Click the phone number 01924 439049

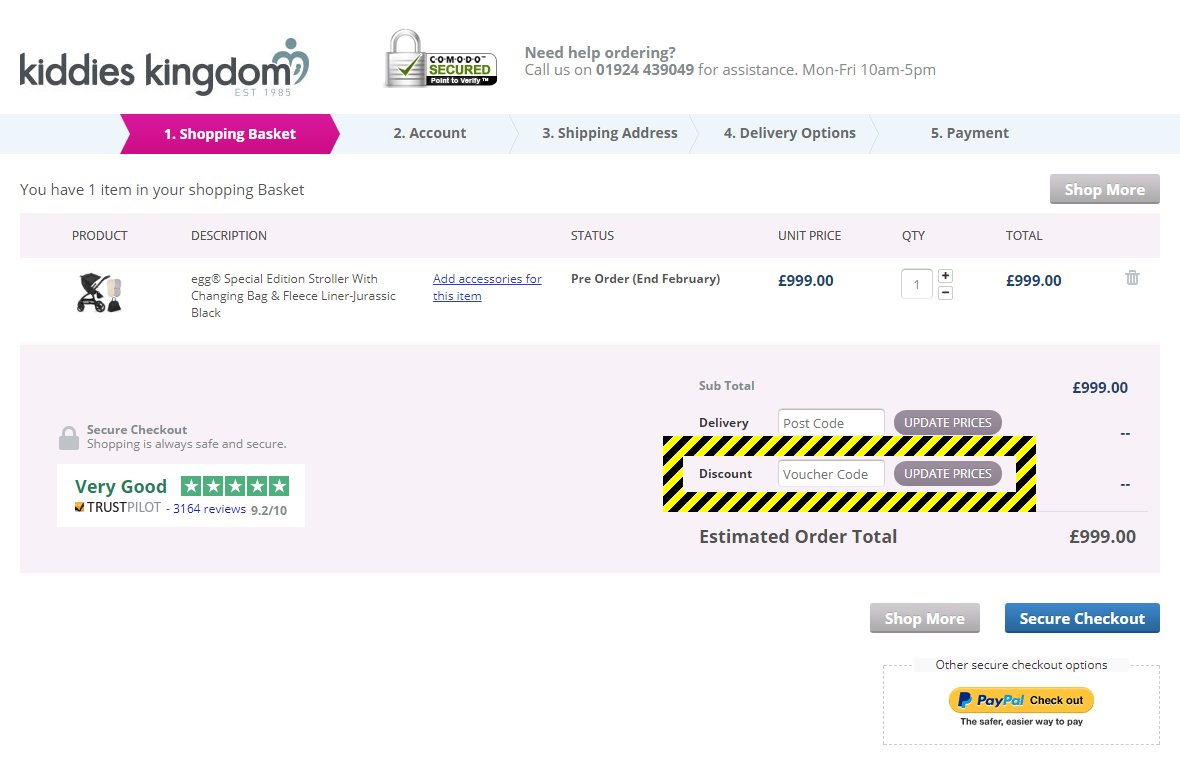click(x=645, y=70)
